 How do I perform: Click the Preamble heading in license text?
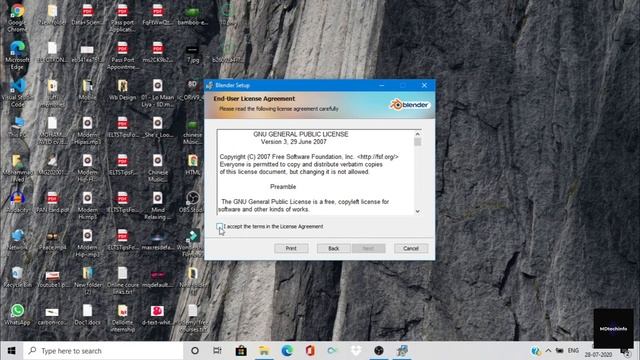pos(283,187)
